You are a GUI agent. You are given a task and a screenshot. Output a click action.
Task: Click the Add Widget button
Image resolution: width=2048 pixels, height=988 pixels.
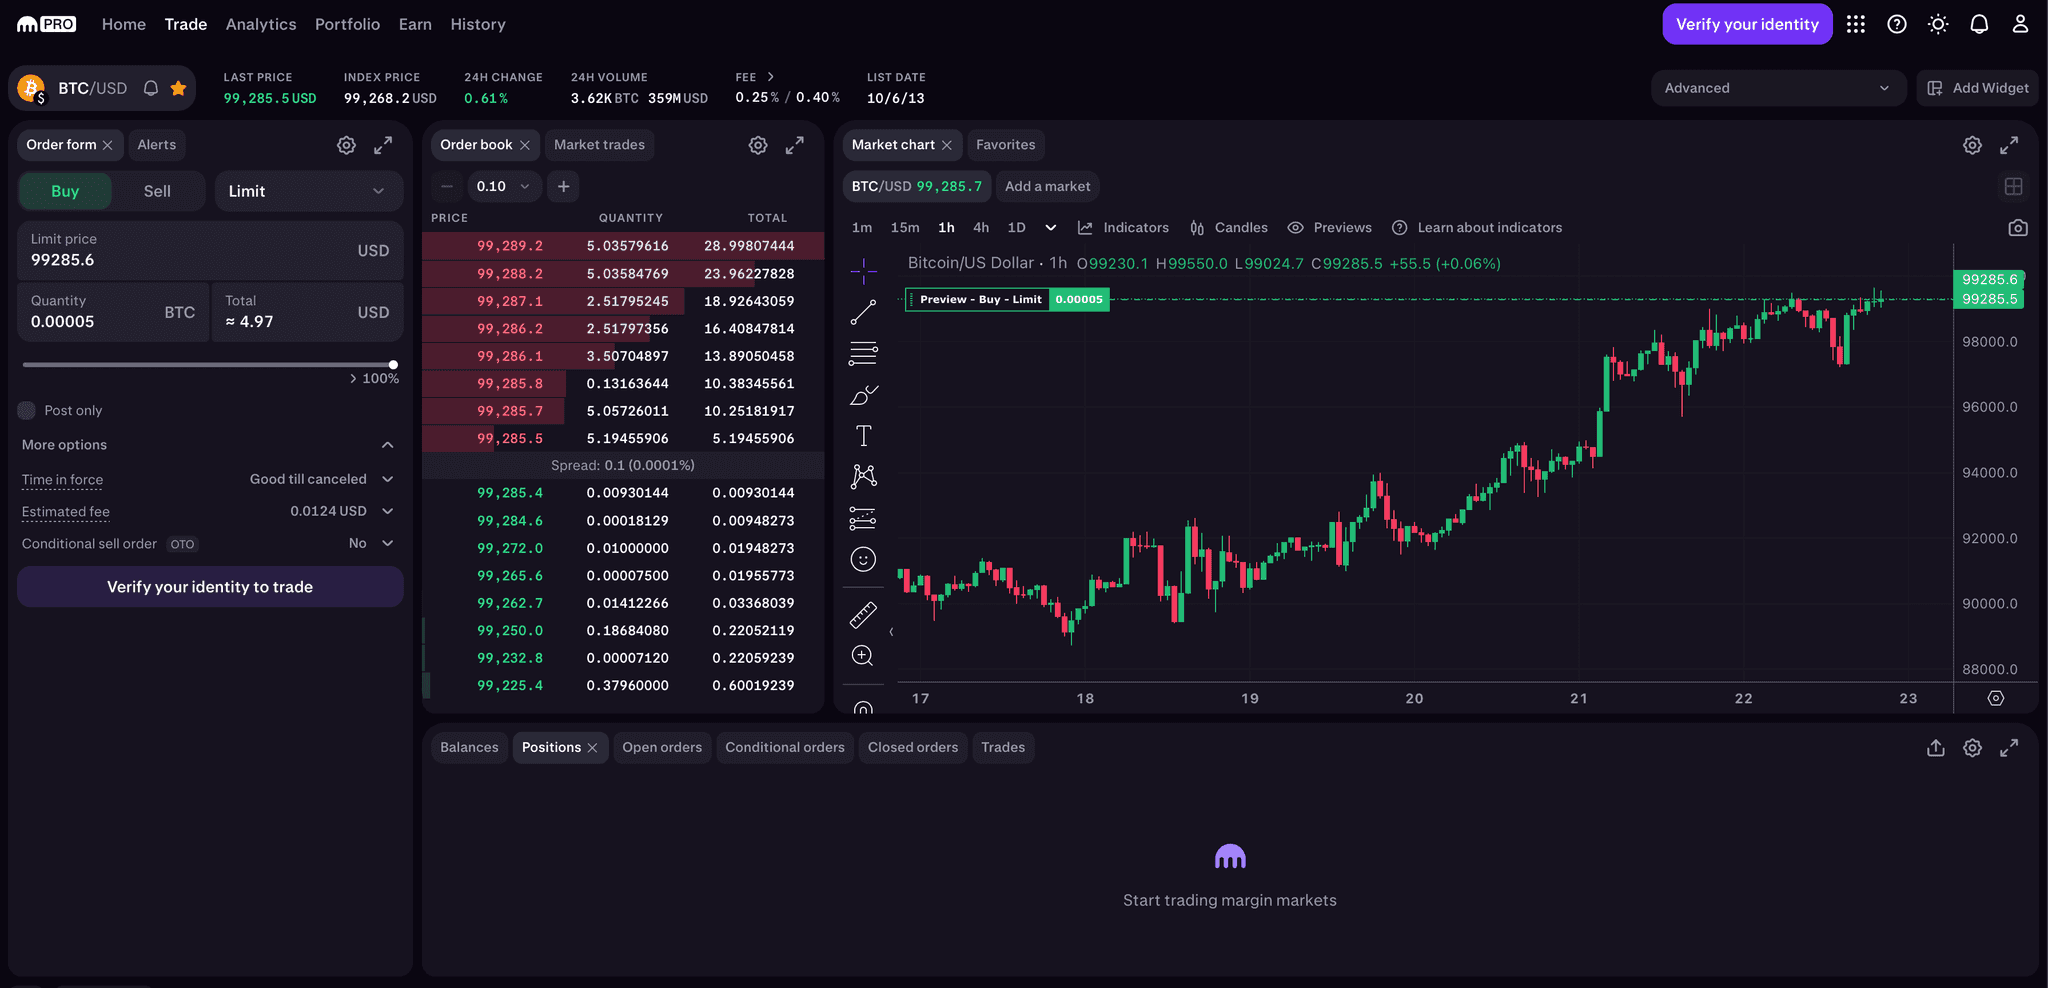pyautogui.click(x=1977, y=88)
